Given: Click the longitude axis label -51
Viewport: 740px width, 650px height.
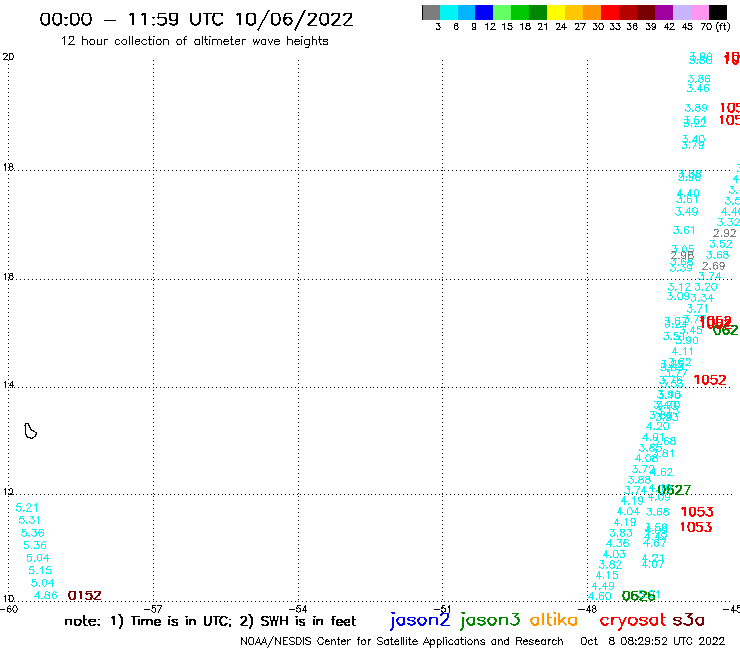Looking at the screenshot, I should click(x=444, y=609).
